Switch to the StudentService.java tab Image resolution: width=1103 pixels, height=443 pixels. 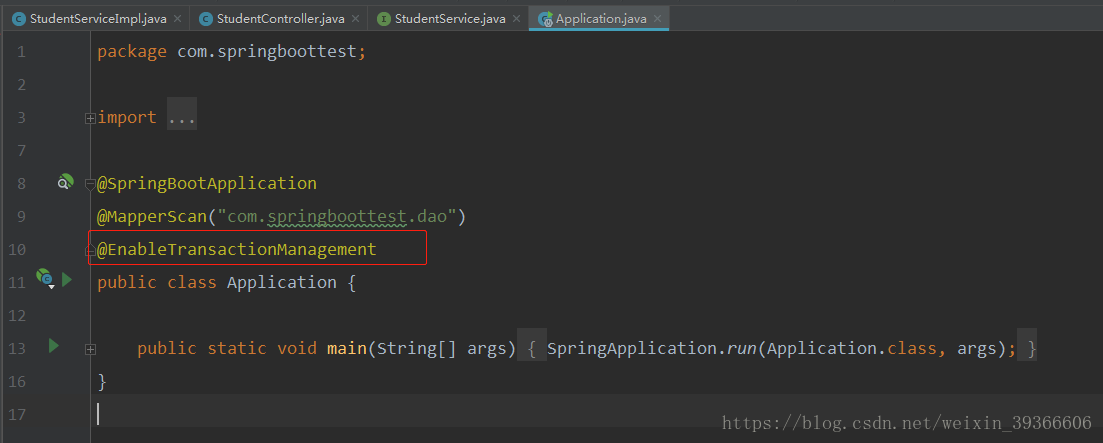(x=450, y=19)
